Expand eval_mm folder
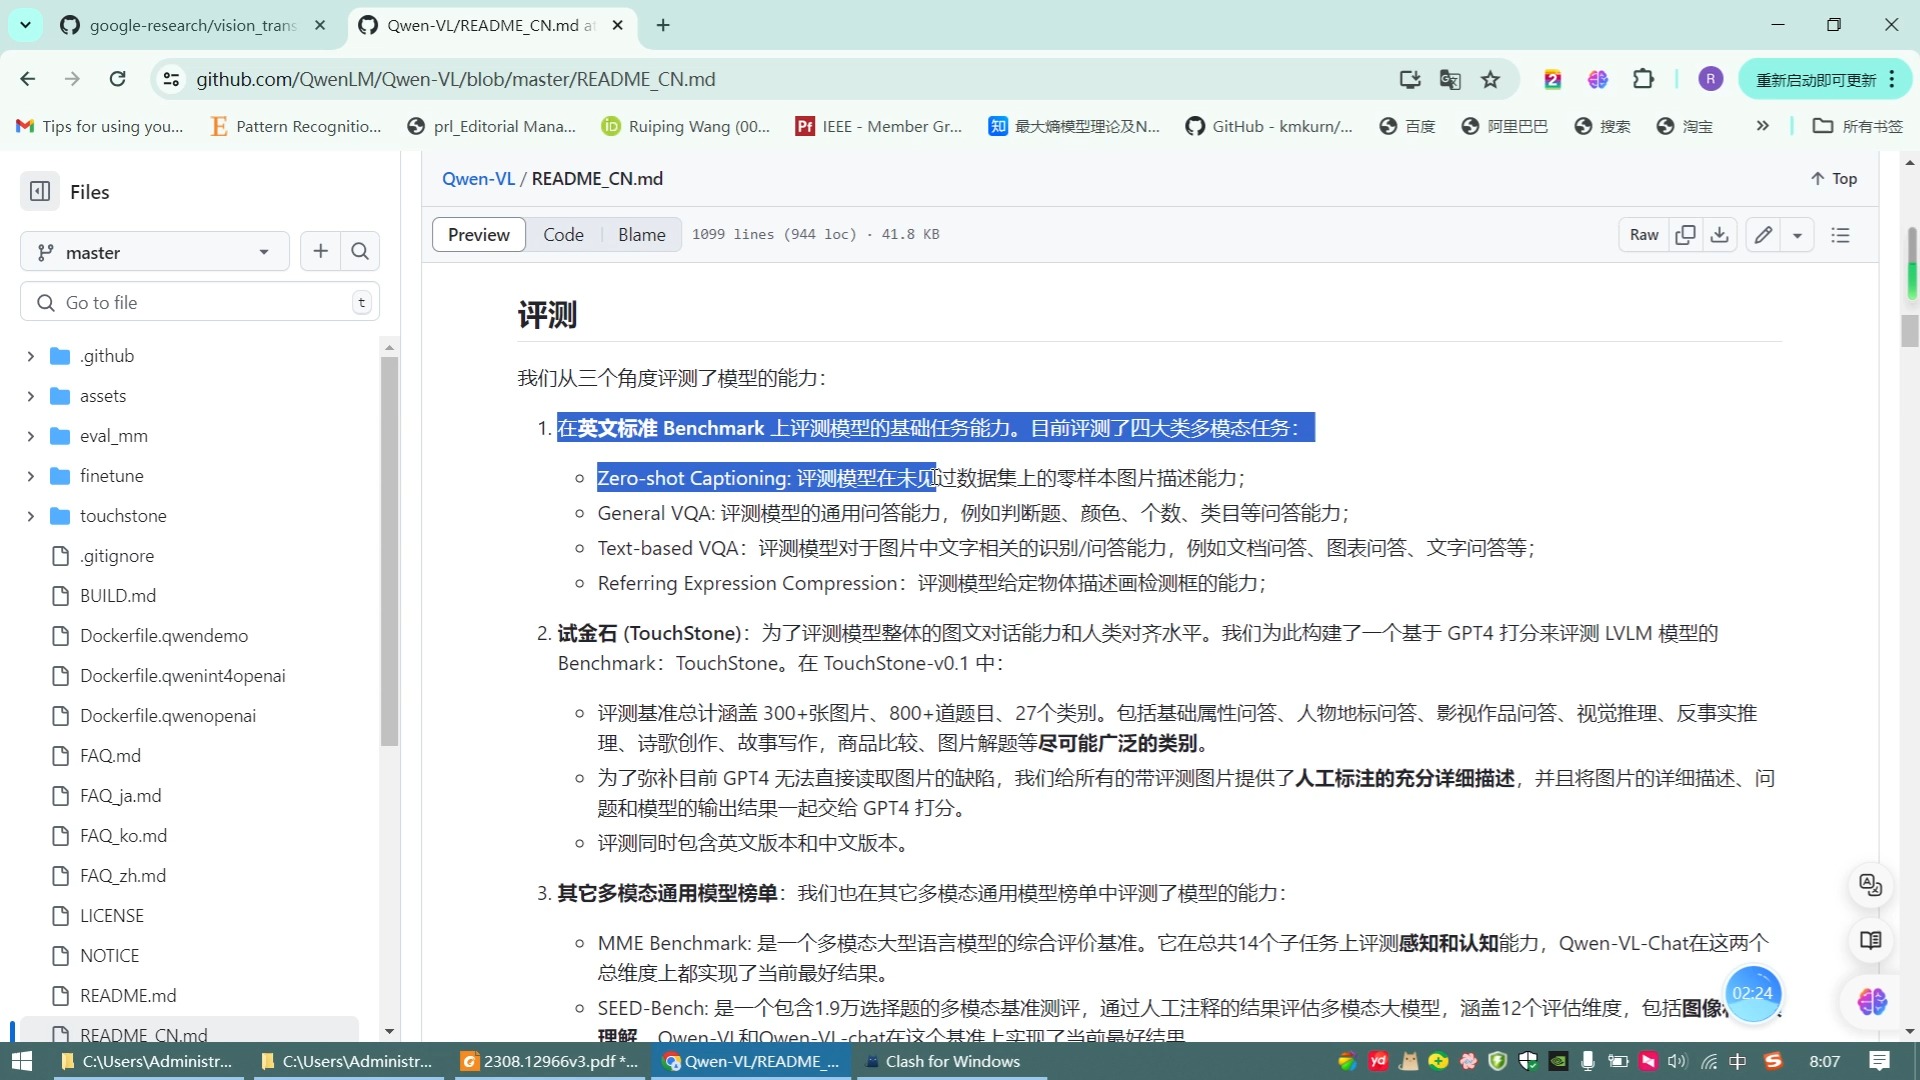 point(30,436)
